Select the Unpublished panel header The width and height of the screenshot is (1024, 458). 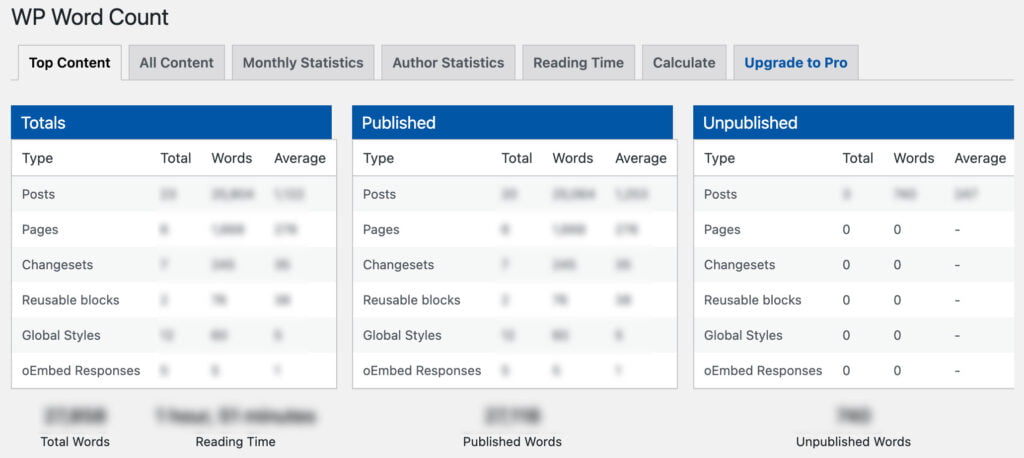(854, 122)
